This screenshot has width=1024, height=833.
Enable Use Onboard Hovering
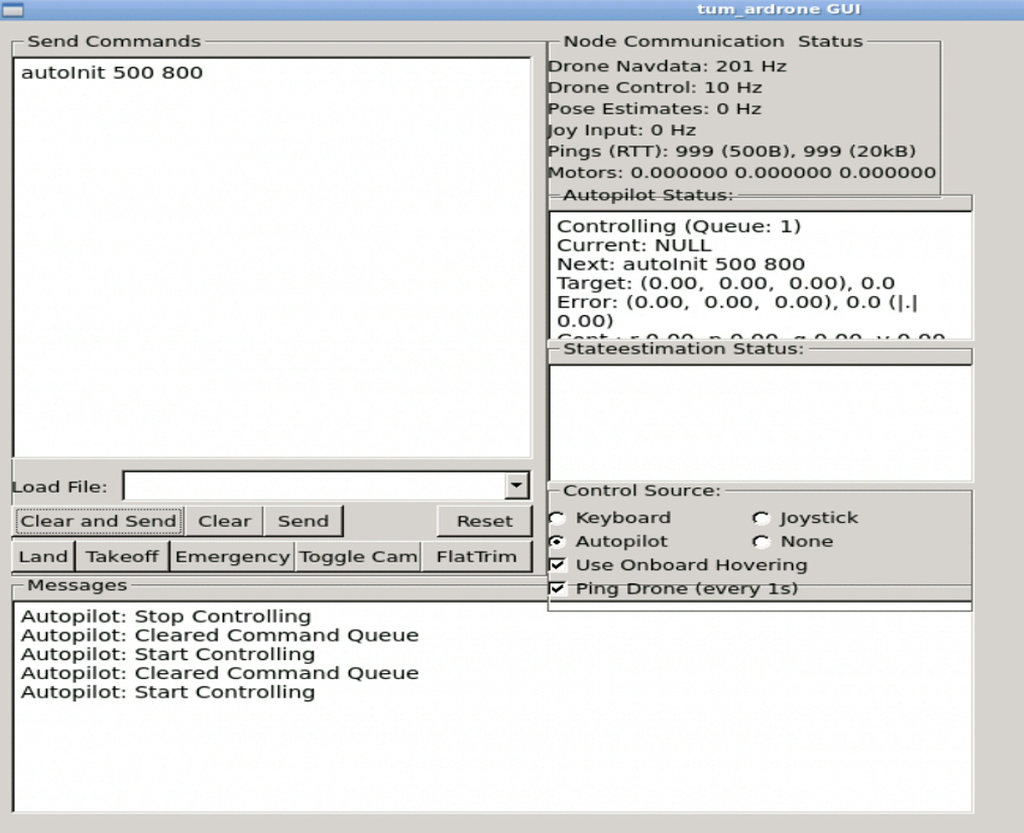coord(556,564)
